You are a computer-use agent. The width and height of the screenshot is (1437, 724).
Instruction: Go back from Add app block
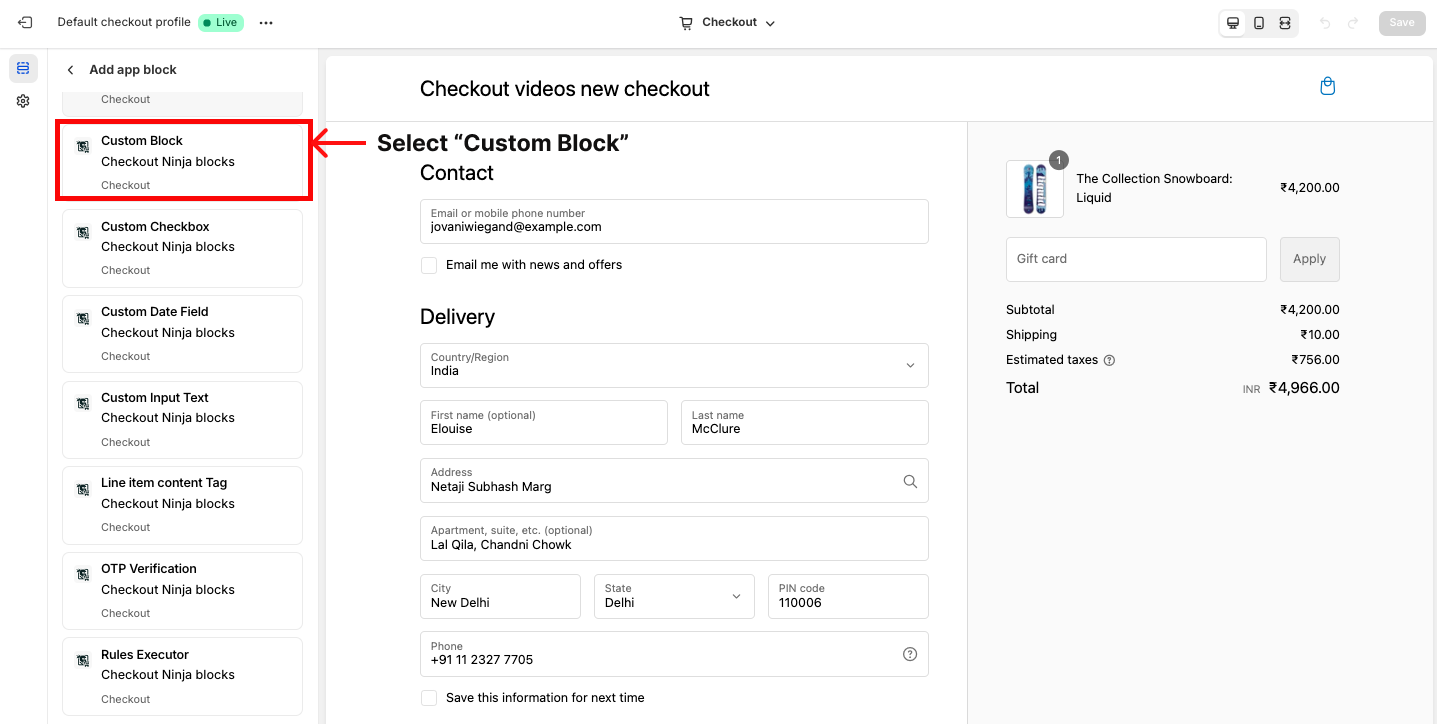tap(70, 70)
